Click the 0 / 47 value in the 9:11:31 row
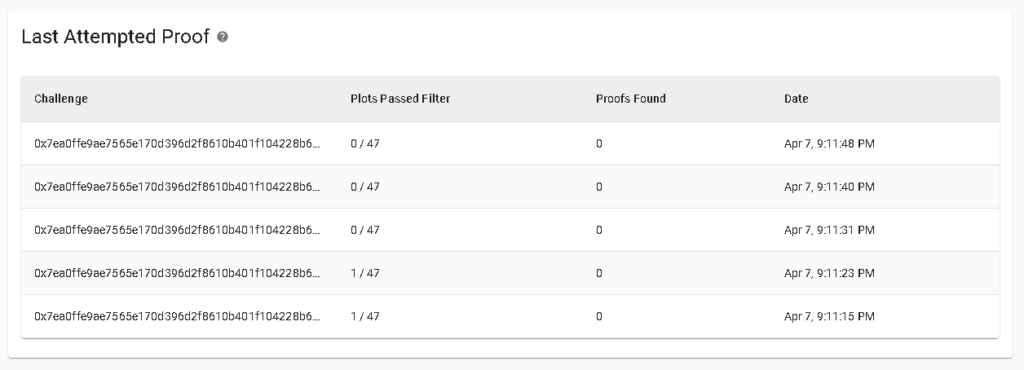 pyautogui.click(x=365, y=230)
